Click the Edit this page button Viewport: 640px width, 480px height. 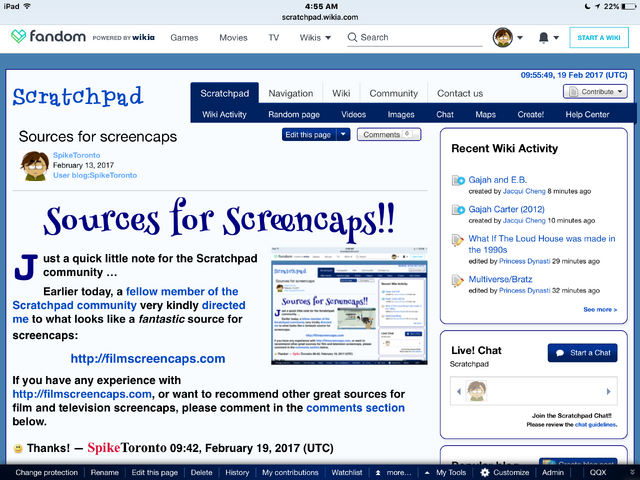[309, 134]
